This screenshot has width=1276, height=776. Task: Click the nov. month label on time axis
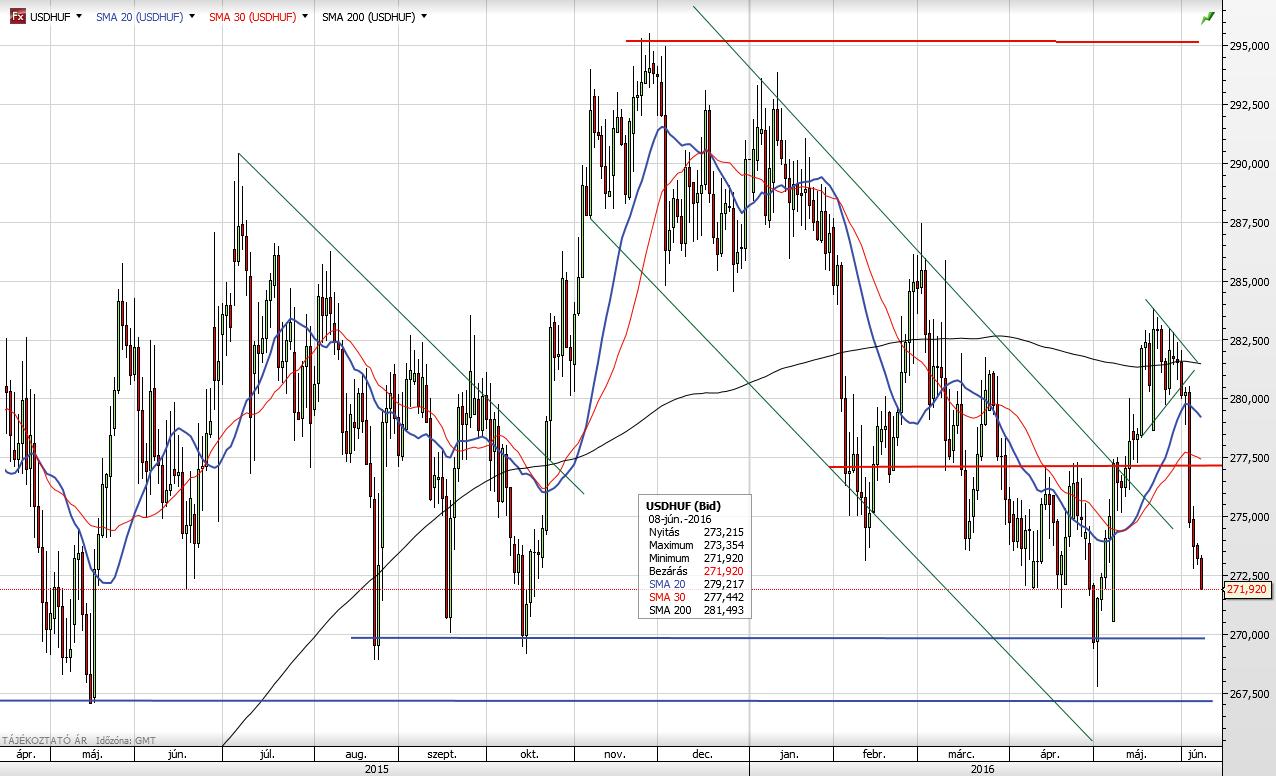point(615,755)
